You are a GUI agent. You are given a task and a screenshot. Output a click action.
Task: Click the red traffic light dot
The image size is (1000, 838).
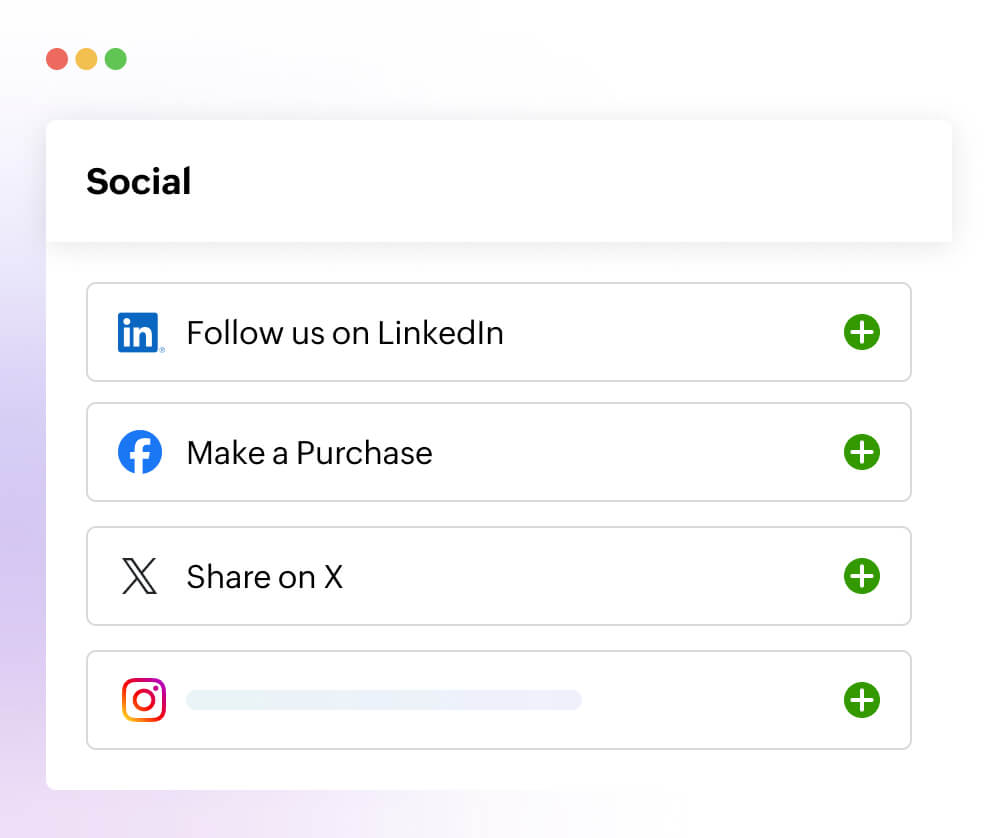pos(57,59)
